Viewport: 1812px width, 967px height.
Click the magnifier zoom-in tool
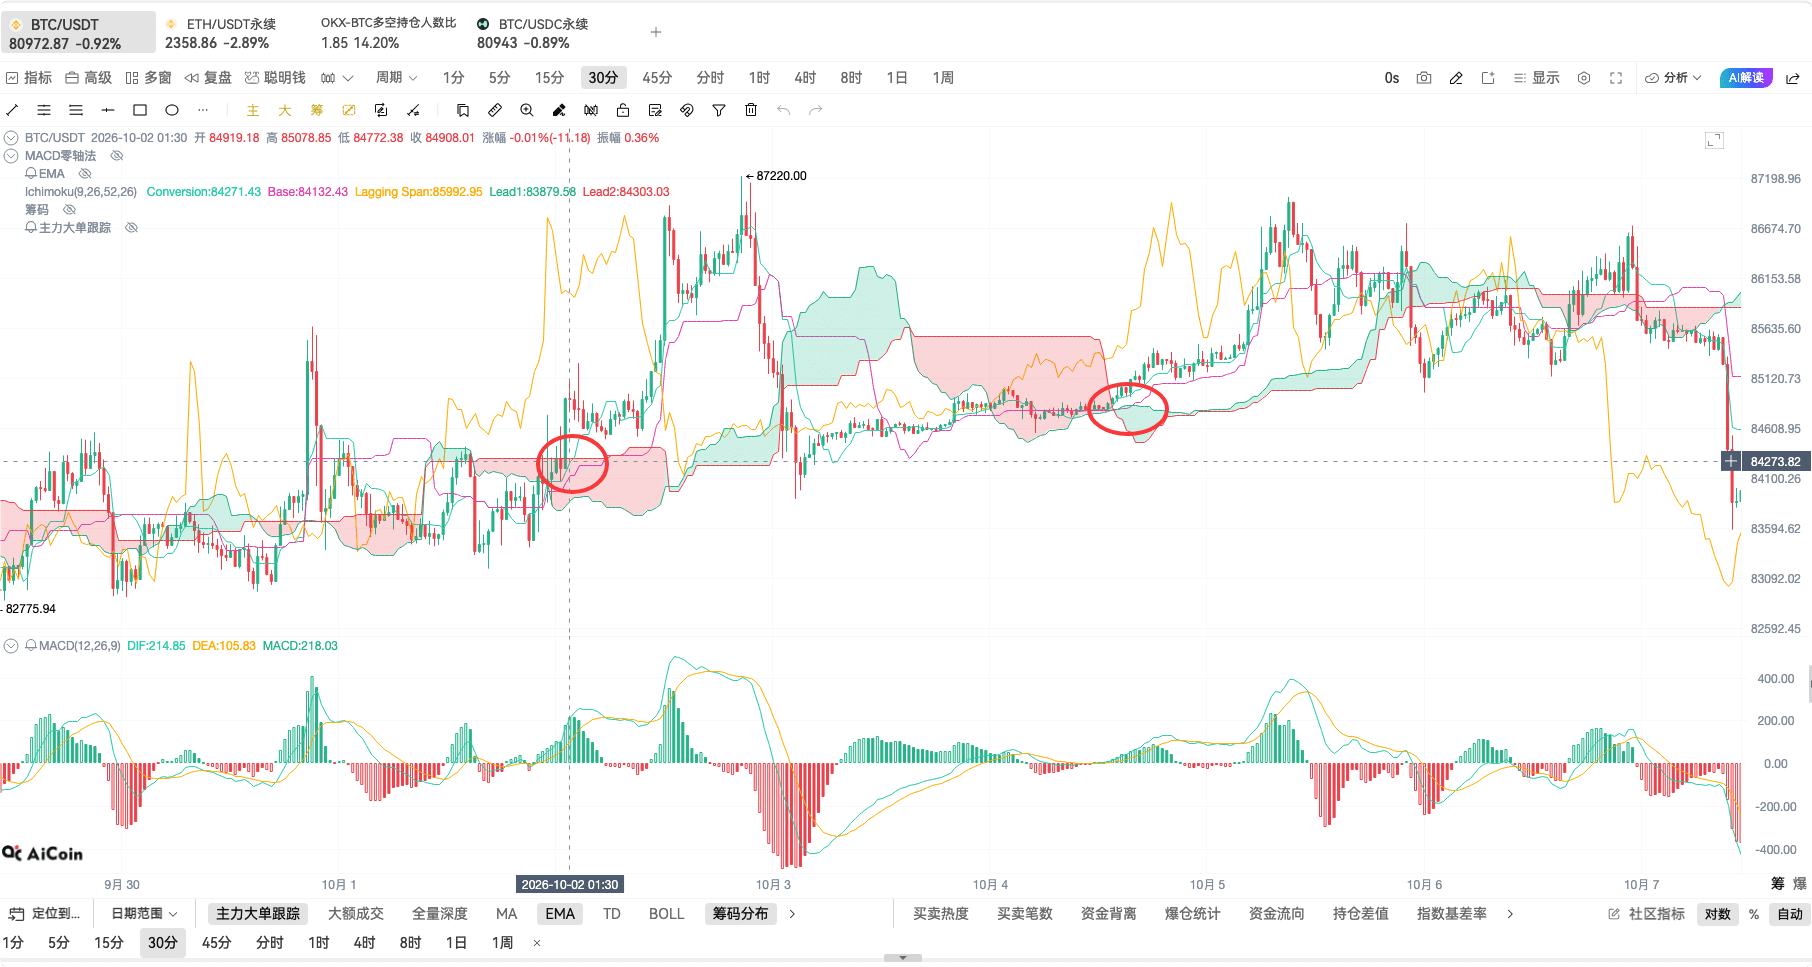[x=527, y=110]
